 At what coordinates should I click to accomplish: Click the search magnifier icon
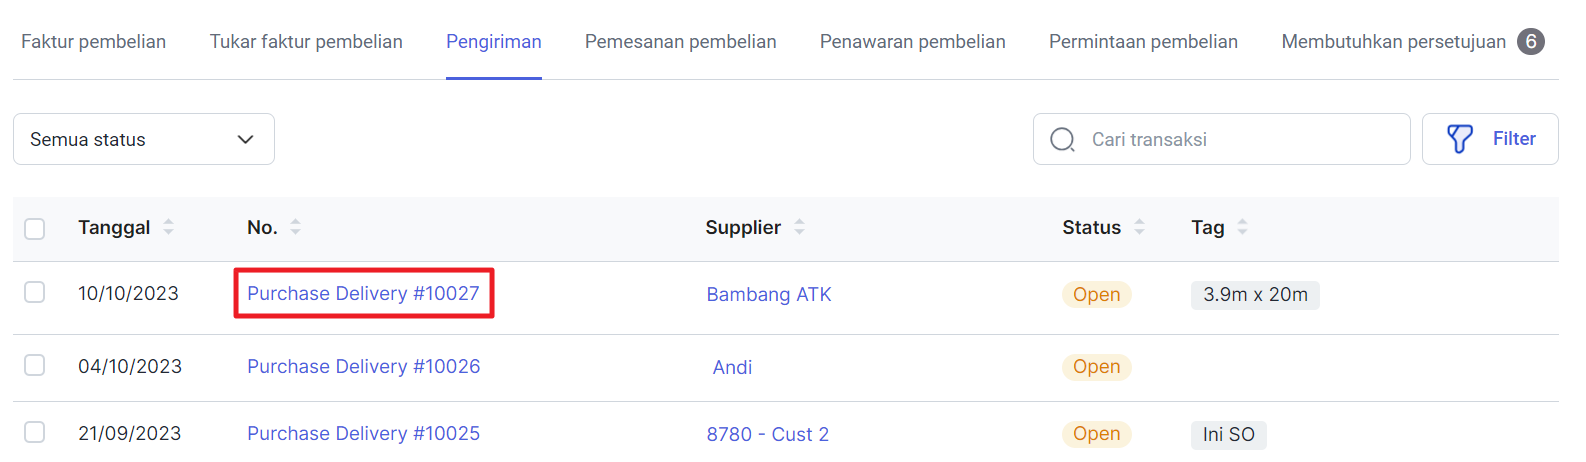click(1062, 139)
